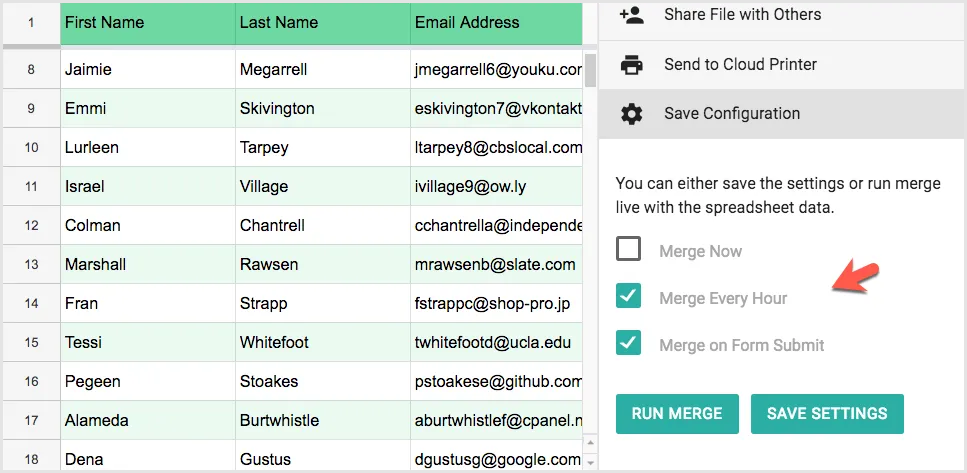Choose the Send to Cloud Printer entry
This screenshot has width=967, height=473.
point(740,65)
